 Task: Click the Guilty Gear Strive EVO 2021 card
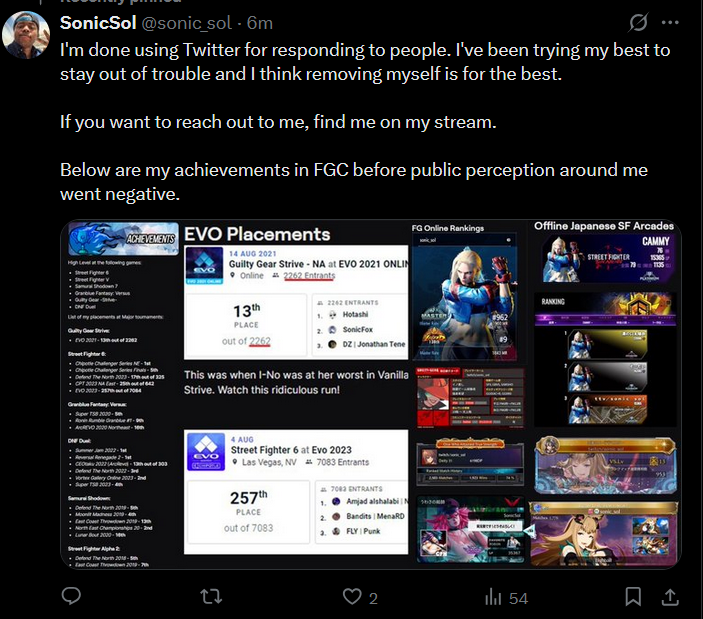[x=296, y=302]
